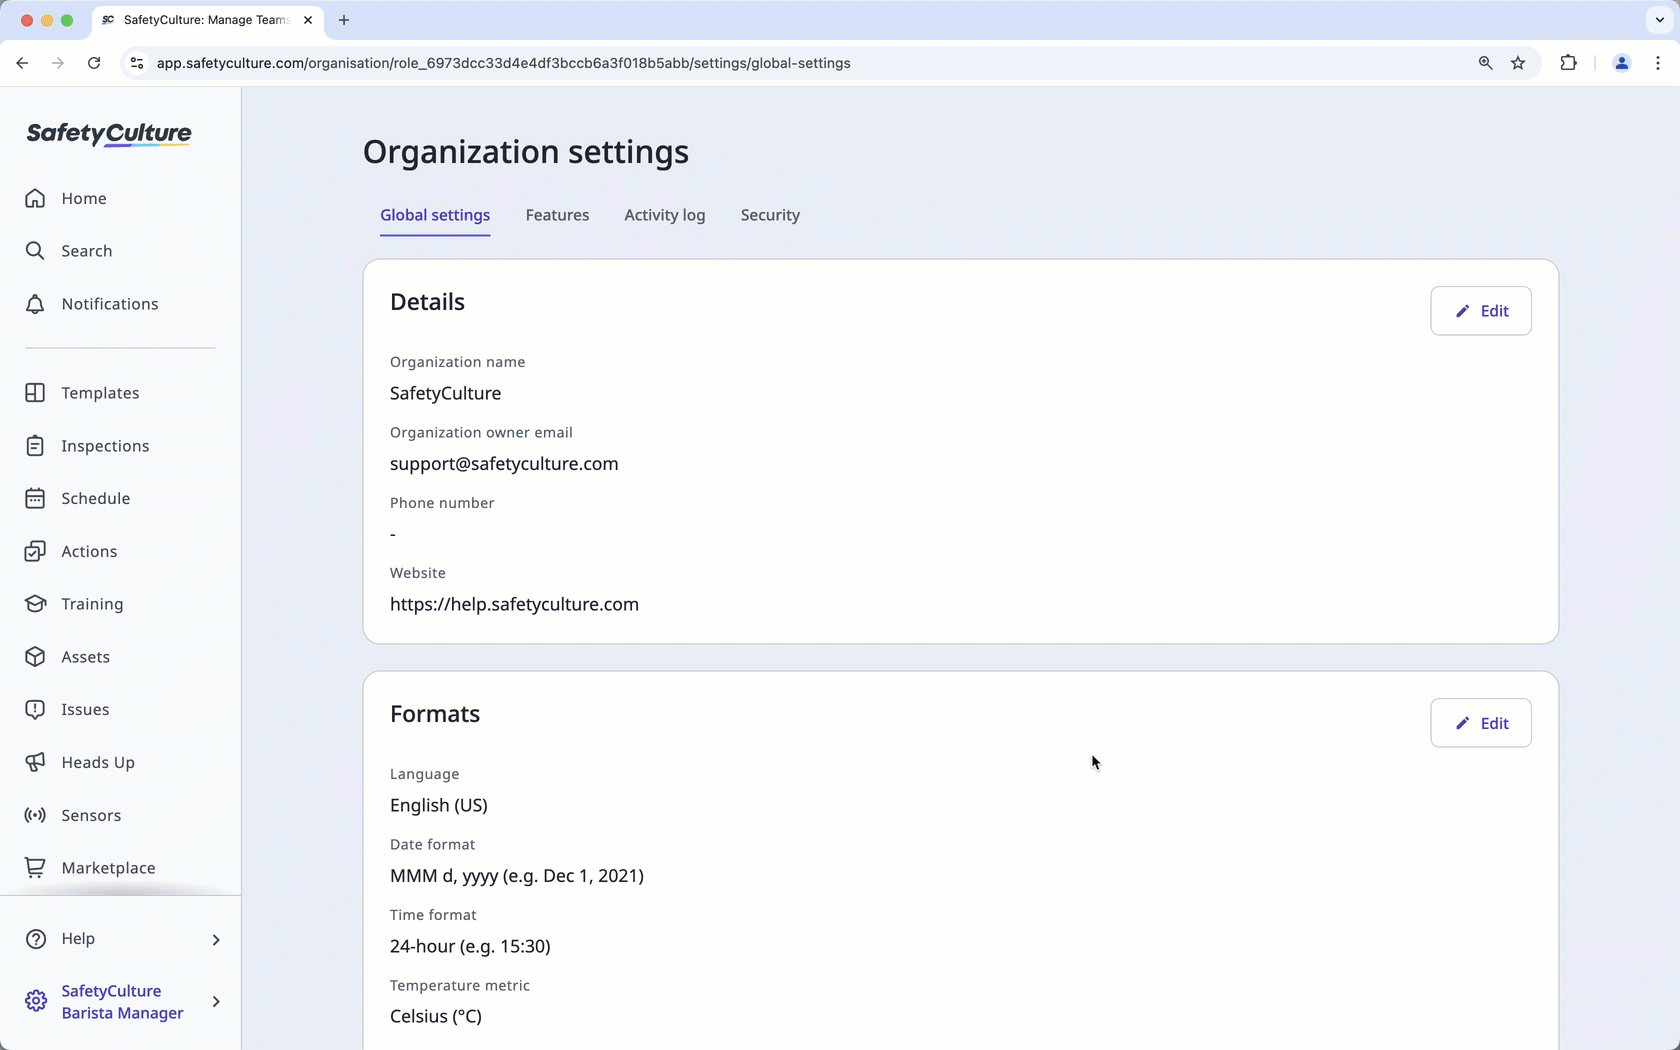Click the website value https://help.safetyculture.com
This screenshot has width=1680, height=1050.
click(514, 604)
